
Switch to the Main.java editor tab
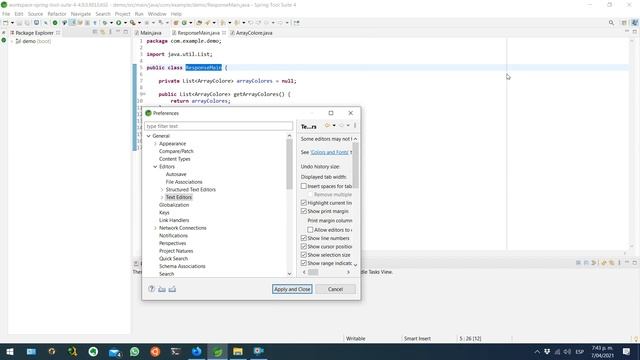click(x=151, y=33)
